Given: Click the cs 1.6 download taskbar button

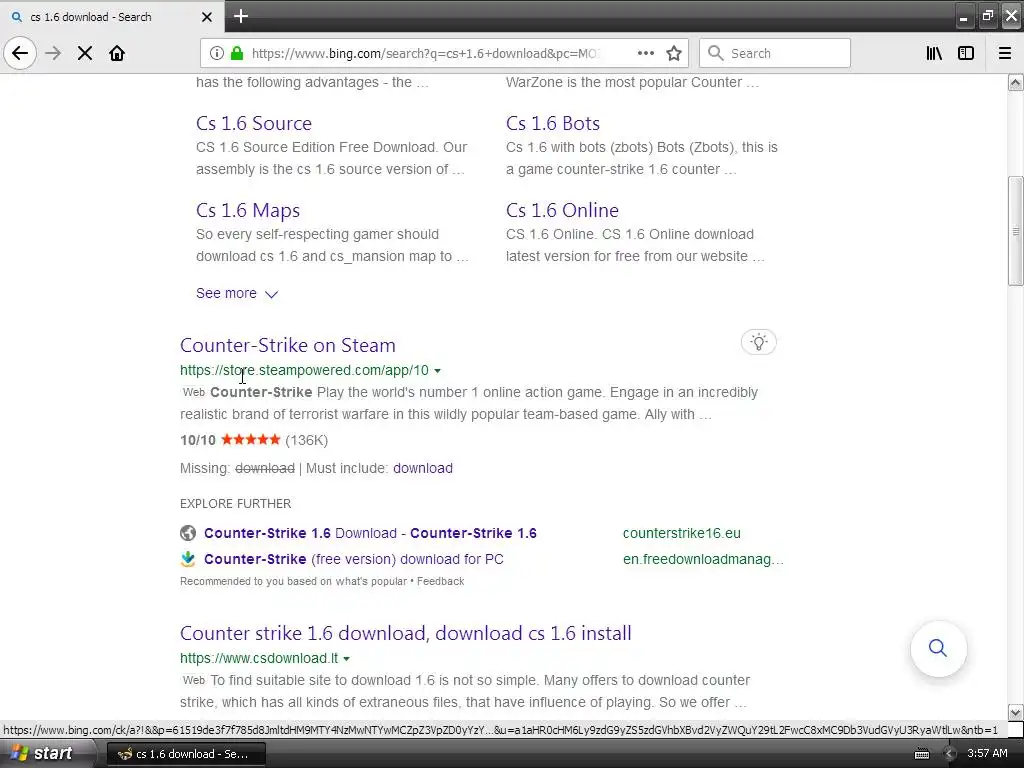Looking at the screenshot, I should coord(186,754).
